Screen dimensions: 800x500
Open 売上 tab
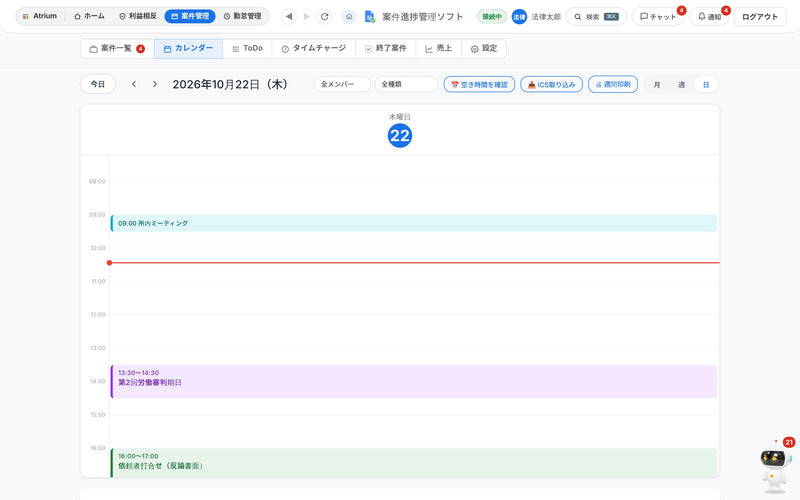click(439, 49)
